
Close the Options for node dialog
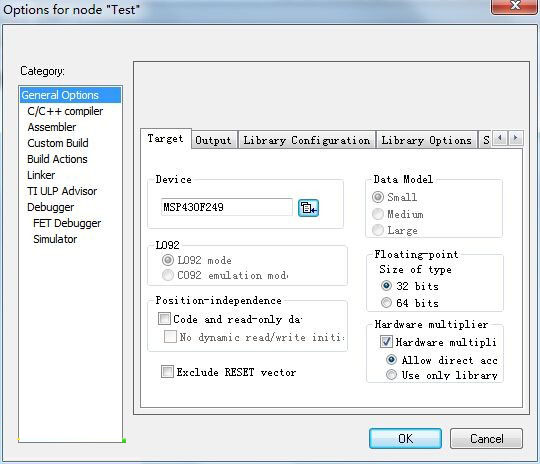click(x=515, y=6)
